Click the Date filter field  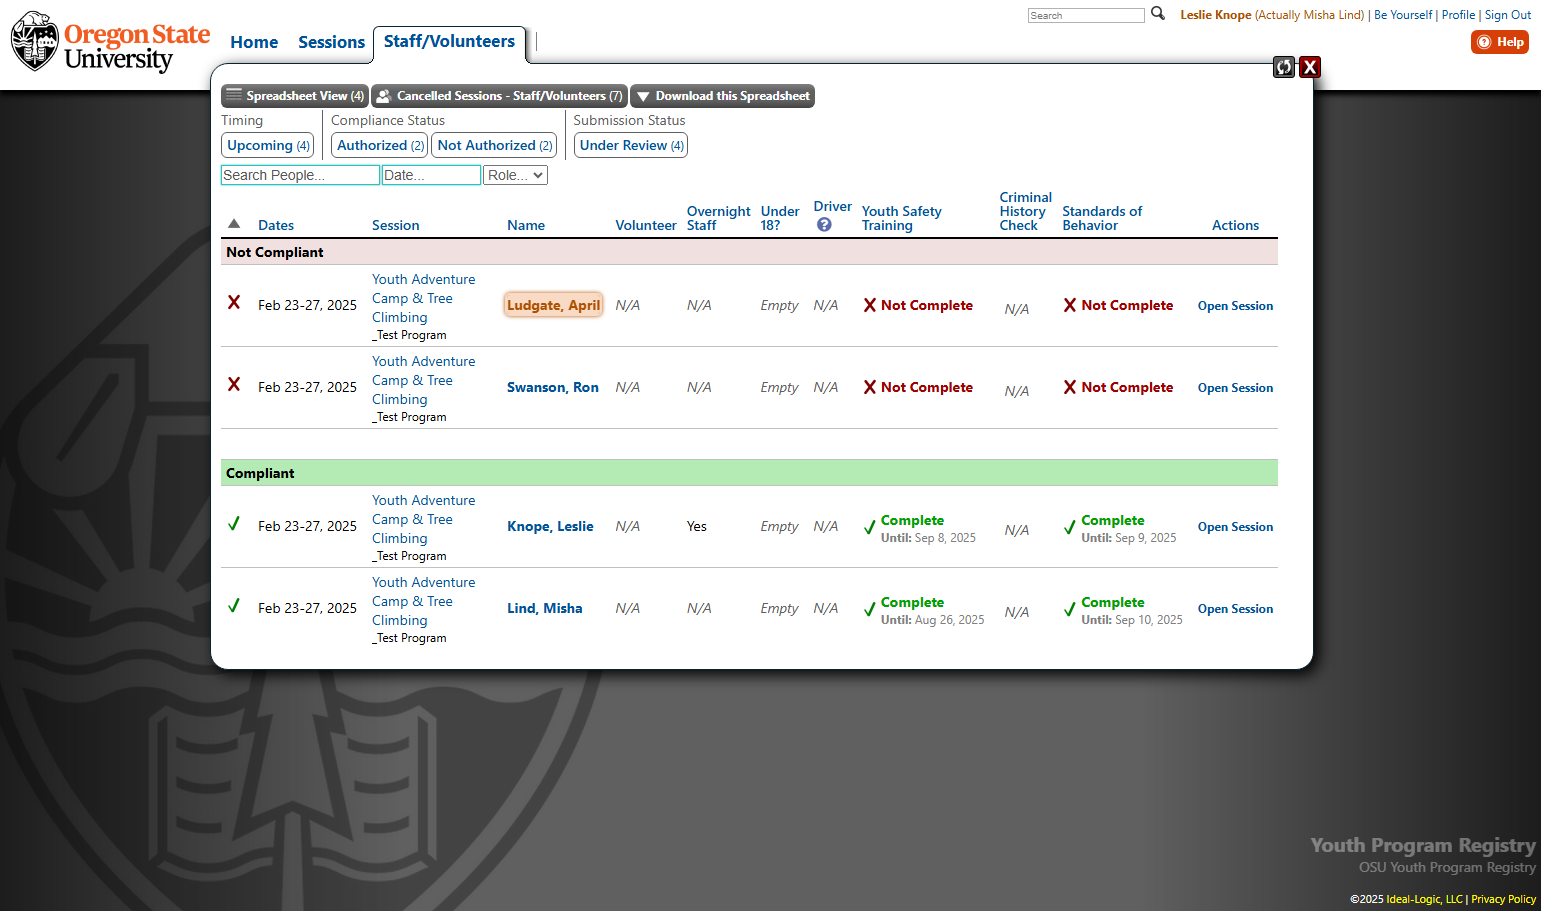pos(431,175)
